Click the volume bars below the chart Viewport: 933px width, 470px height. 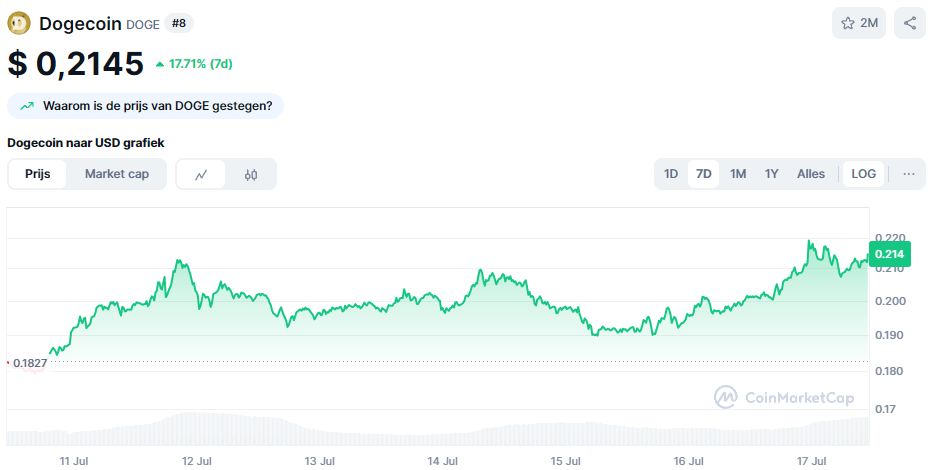pyautogui.click(x=438, y=429)
